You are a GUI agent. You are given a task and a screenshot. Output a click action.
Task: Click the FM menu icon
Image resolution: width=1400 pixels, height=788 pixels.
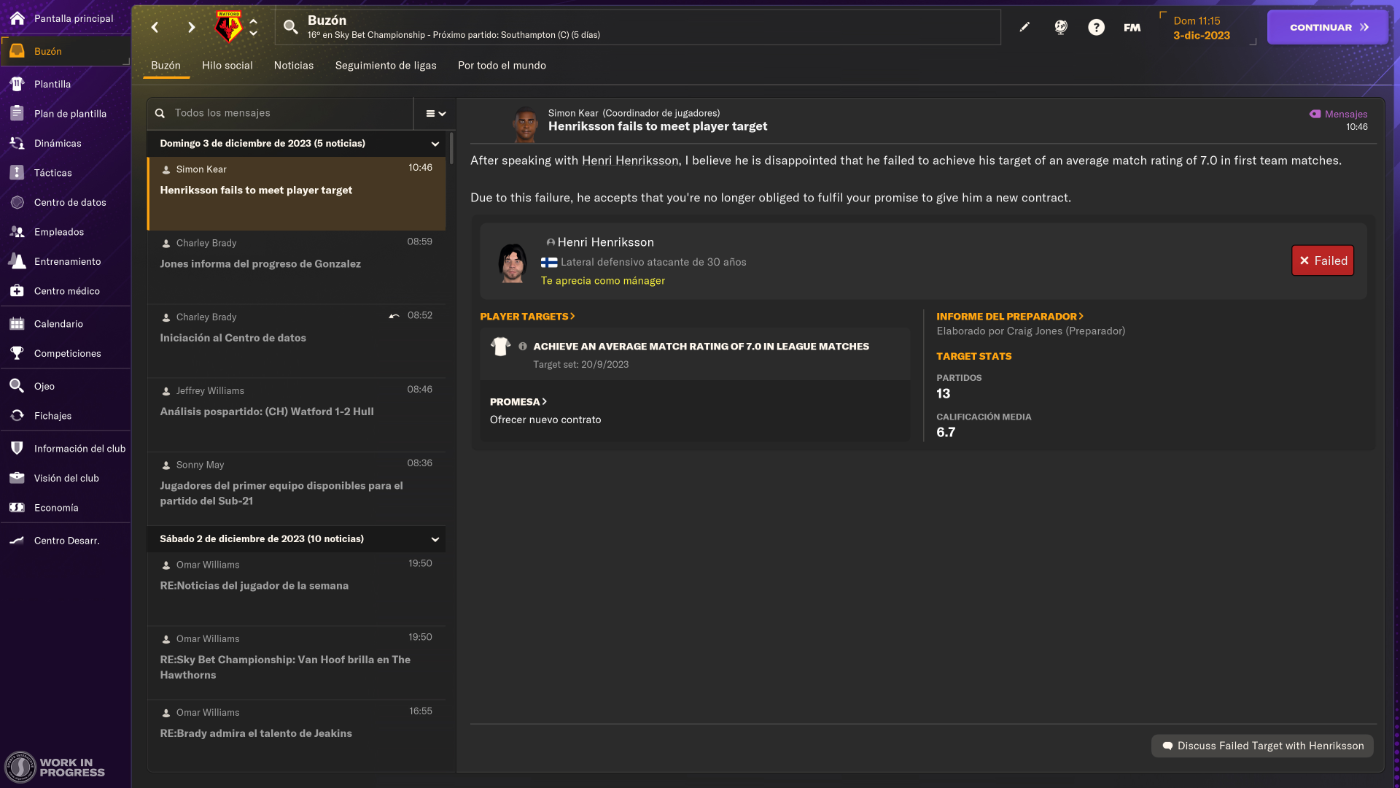(x=1132, y=27)
